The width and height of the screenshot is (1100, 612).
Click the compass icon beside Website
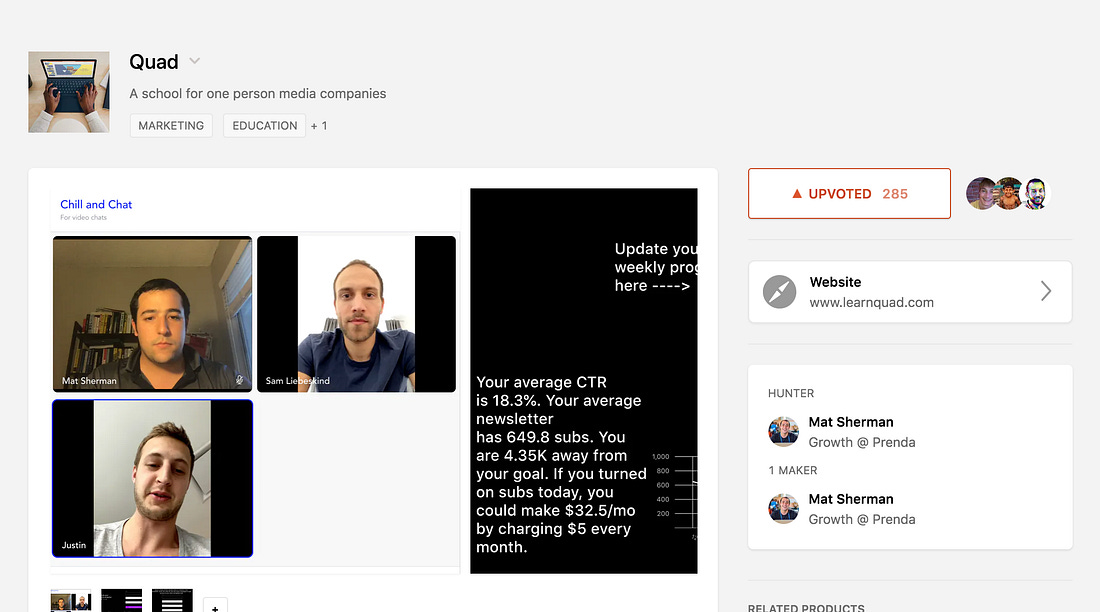pyautogui.click(x=779, y=292)
